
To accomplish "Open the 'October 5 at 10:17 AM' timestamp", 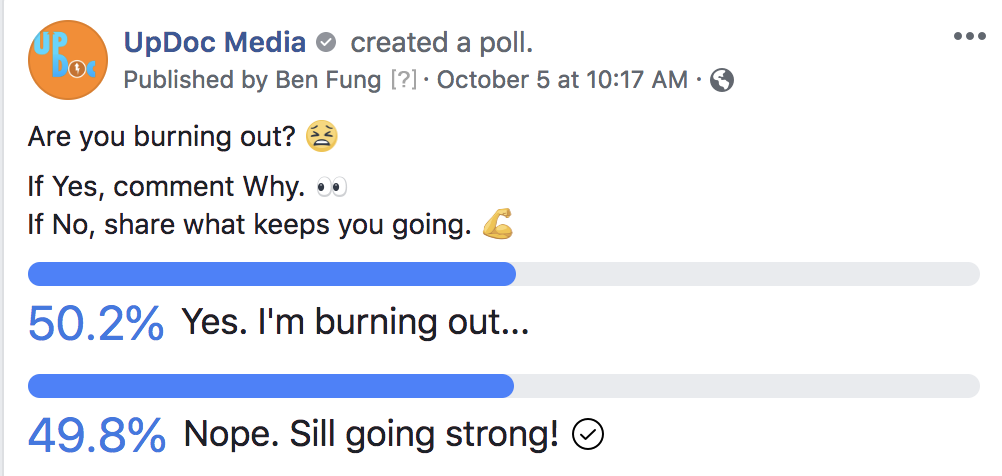I will click(x=562, y=80).
